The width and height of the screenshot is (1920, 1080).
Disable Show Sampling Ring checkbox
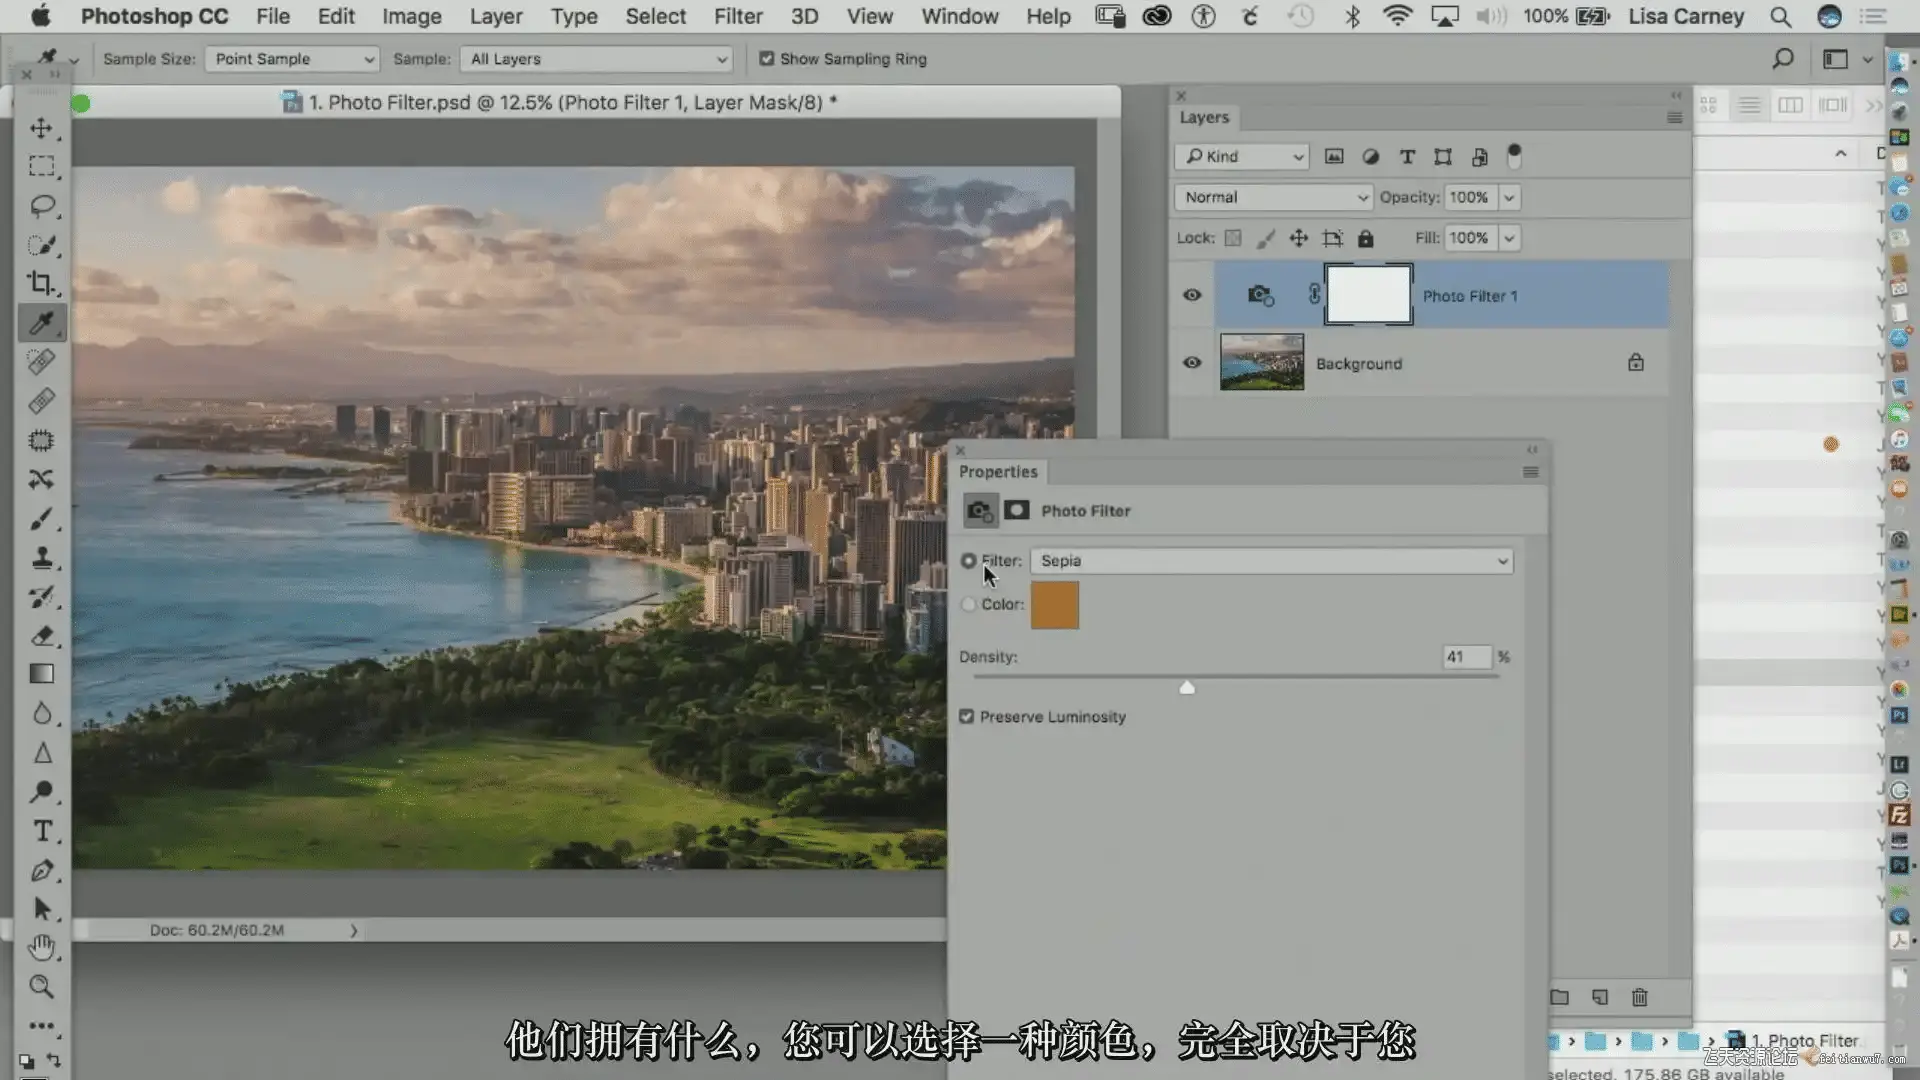(767, 59)
